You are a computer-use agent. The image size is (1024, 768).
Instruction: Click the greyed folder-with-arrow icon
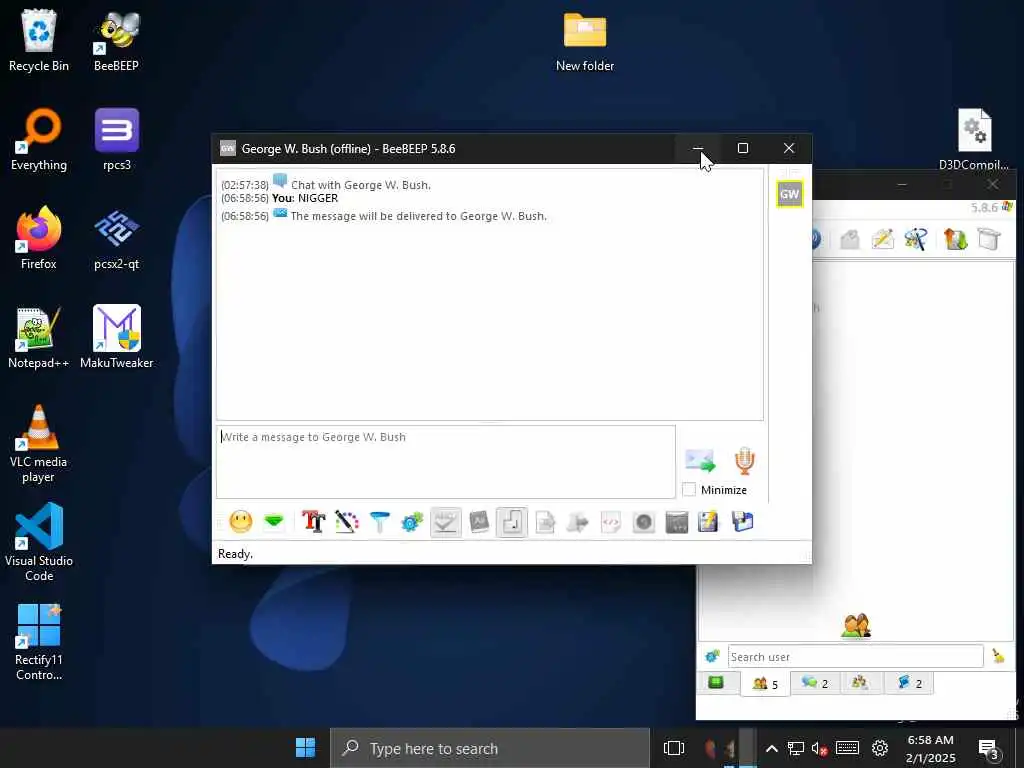[577, 522]
